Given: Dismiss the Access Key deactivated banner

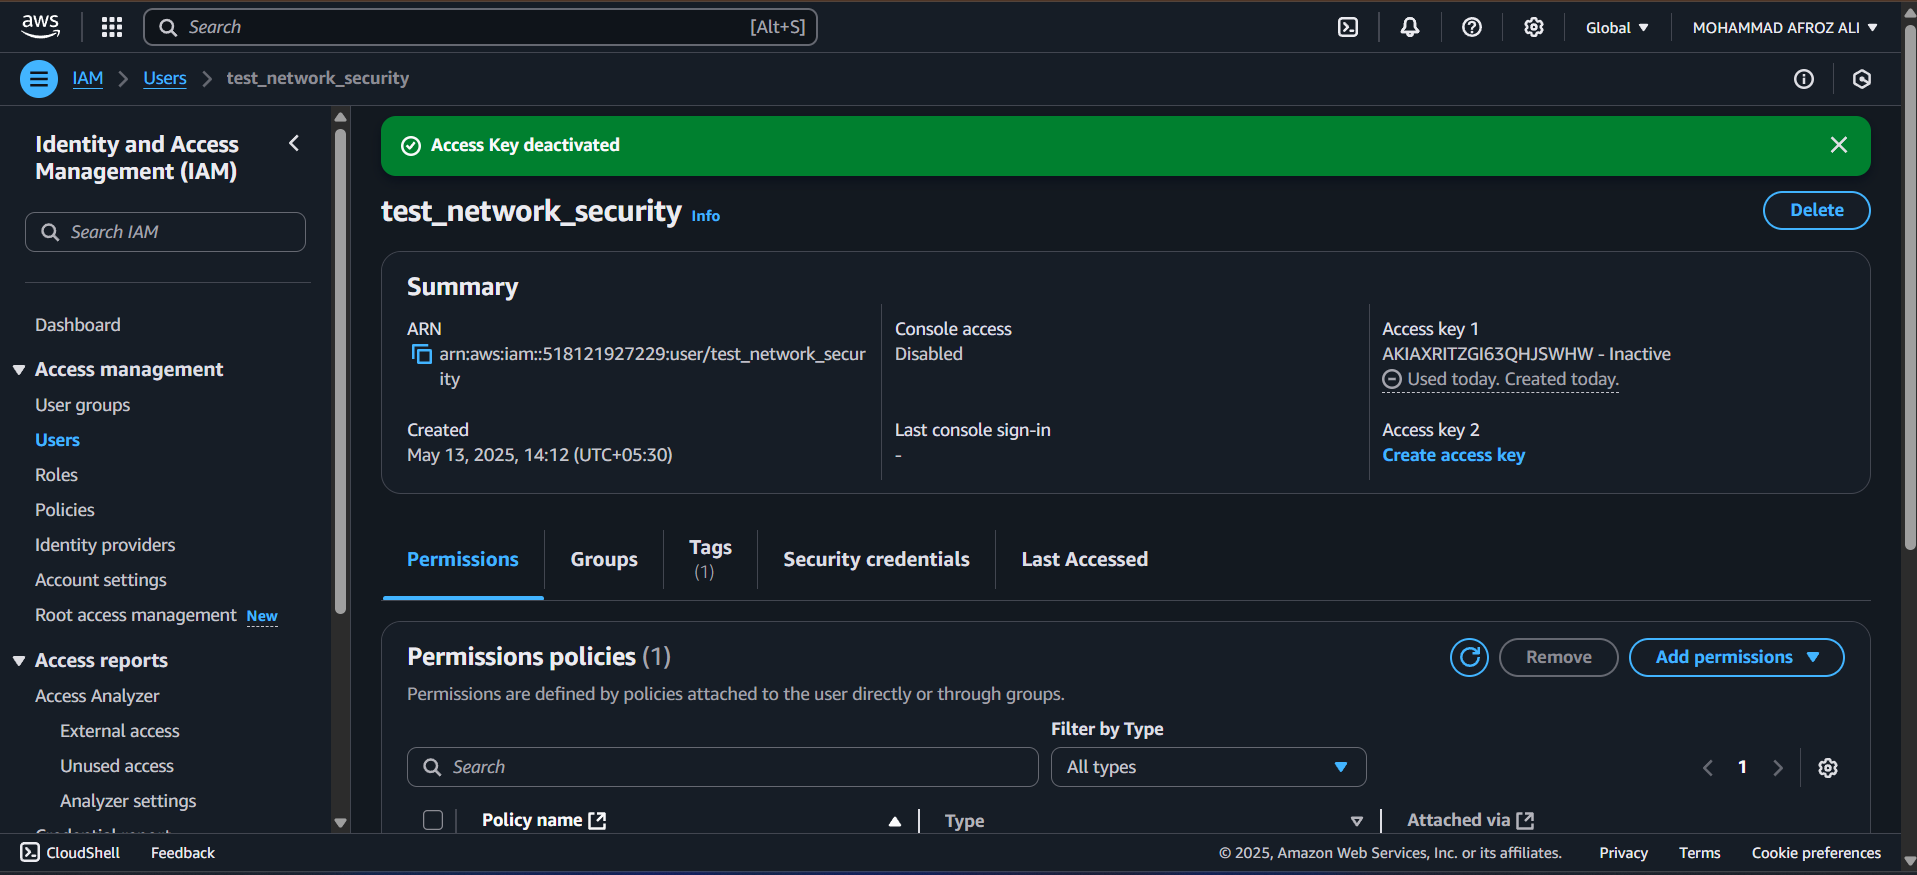Looking at the screenshot, I should coord(1838,145).
